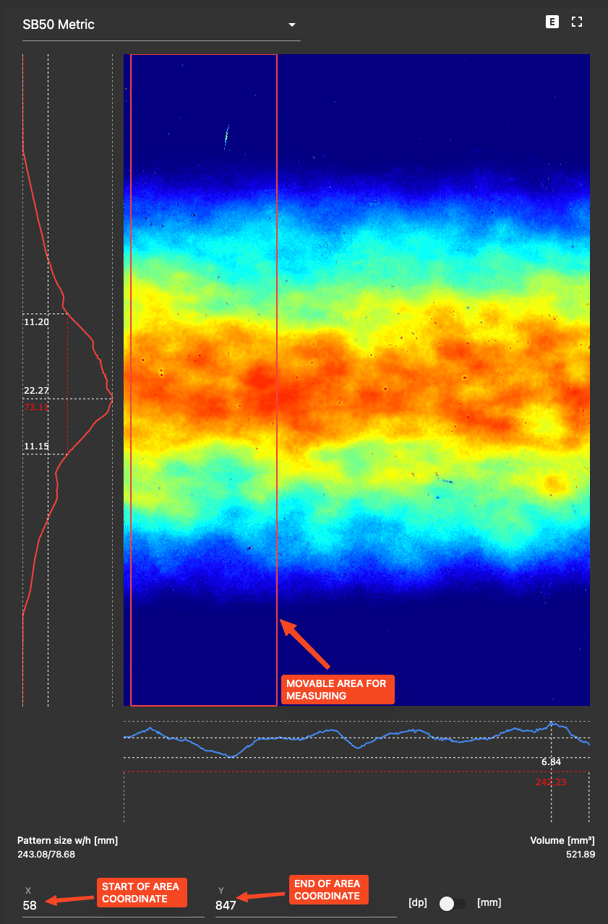Click the [dp] unit label
Screen dimensions: 608x924
coord(419,903)
